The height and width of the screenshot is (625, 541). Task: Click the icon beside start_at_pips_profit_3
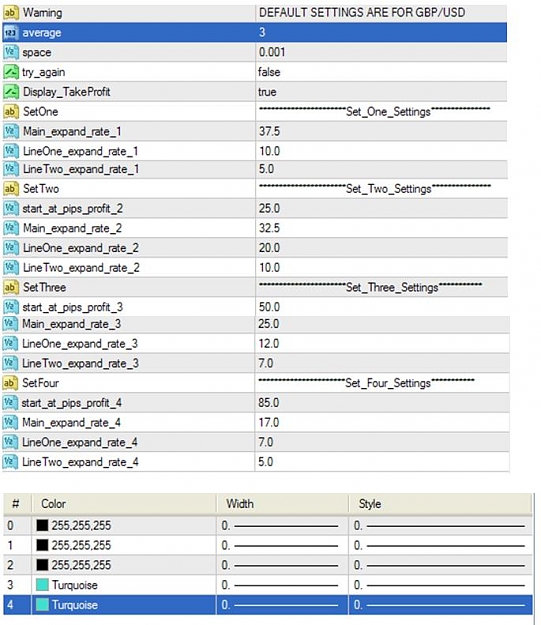click(x=10, y=307)
